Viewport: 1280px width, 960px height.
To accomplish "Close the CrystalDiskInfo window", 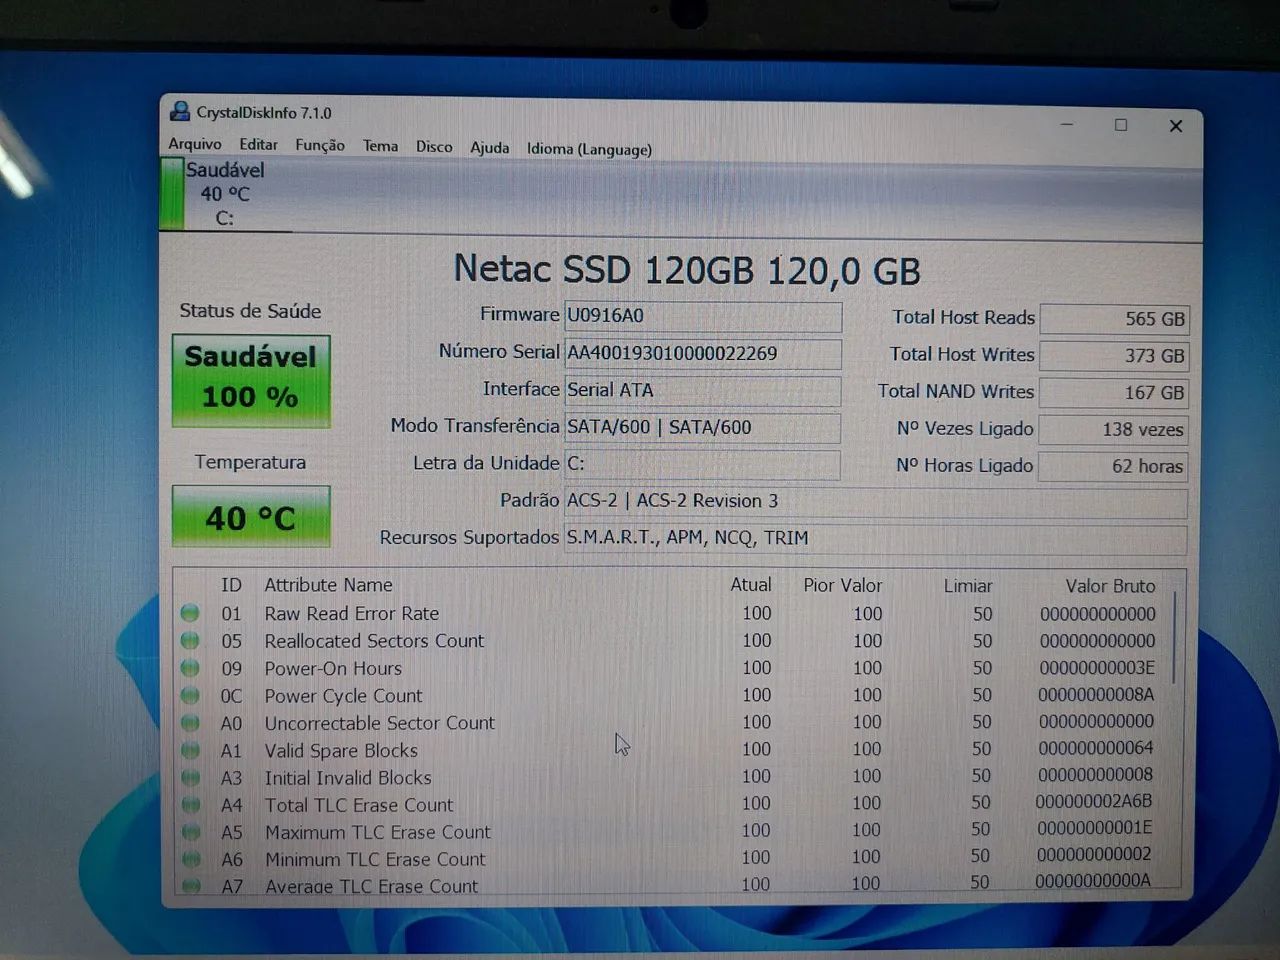I will [x=1176, y=126].
